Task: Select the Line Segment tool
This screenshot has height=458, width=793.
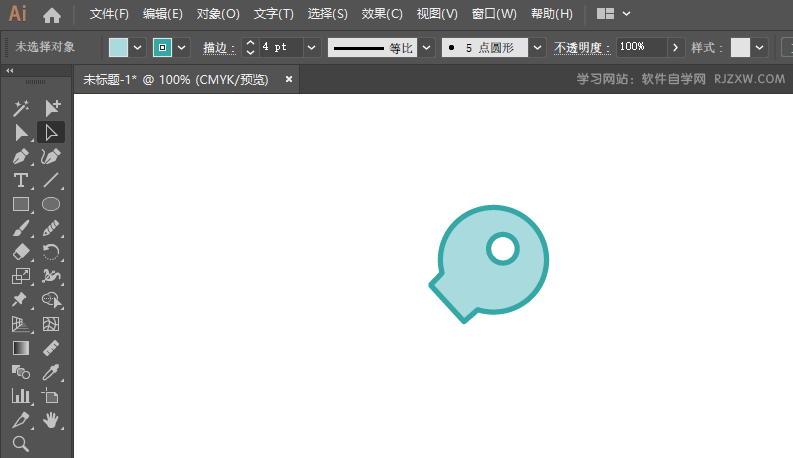Action: coord(51,180)
